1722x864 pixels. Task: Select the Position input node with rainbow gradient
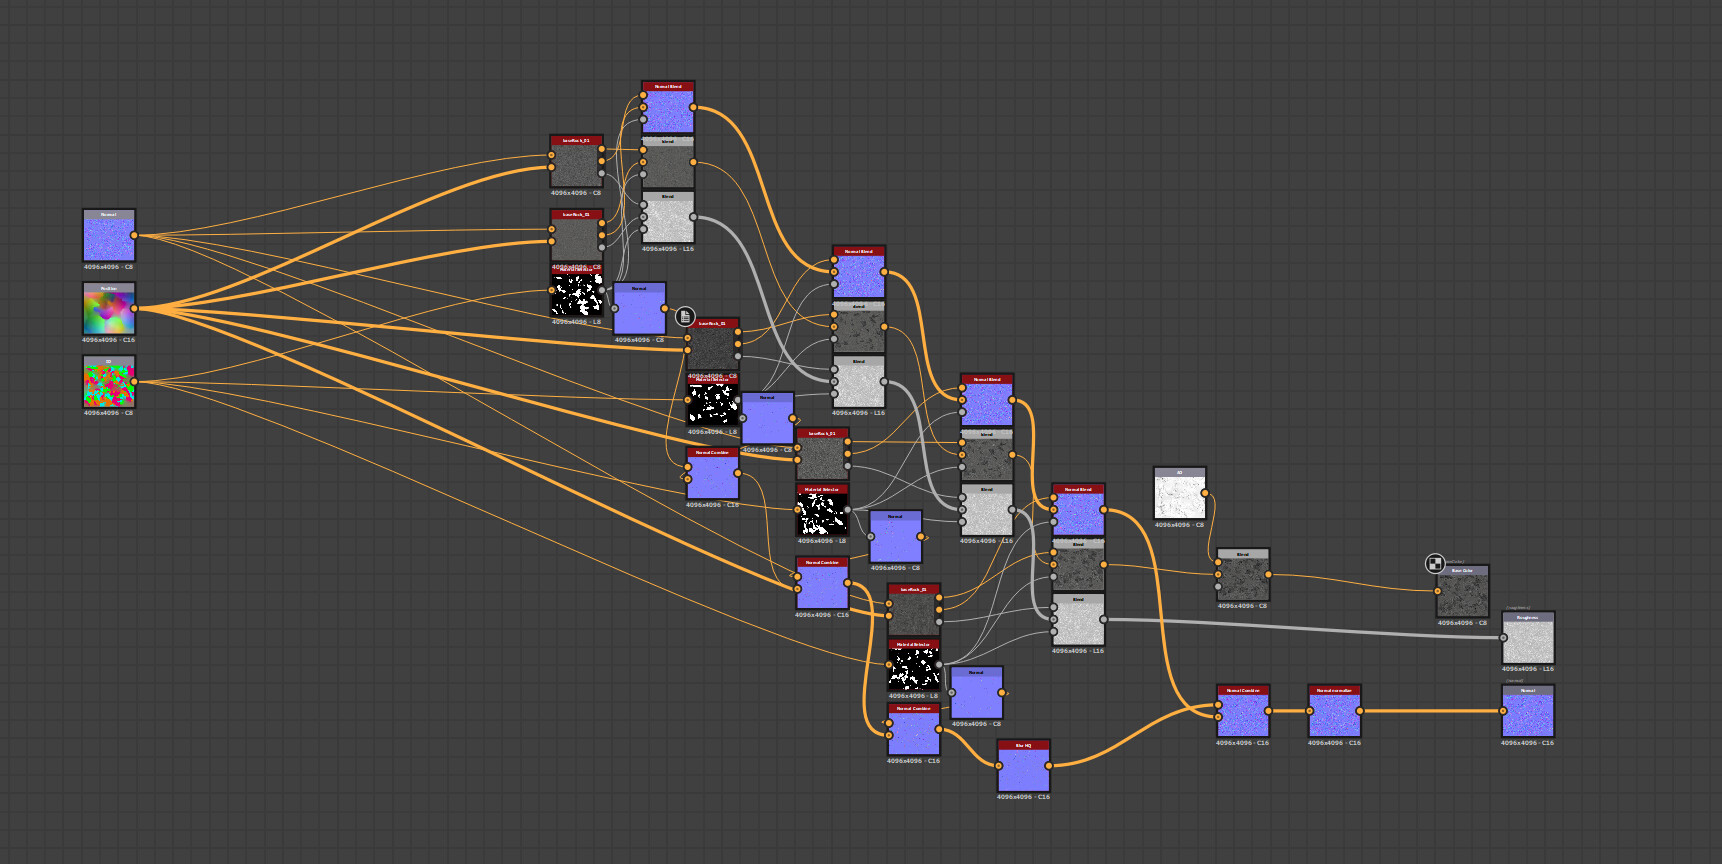click(x=109, y=309)
